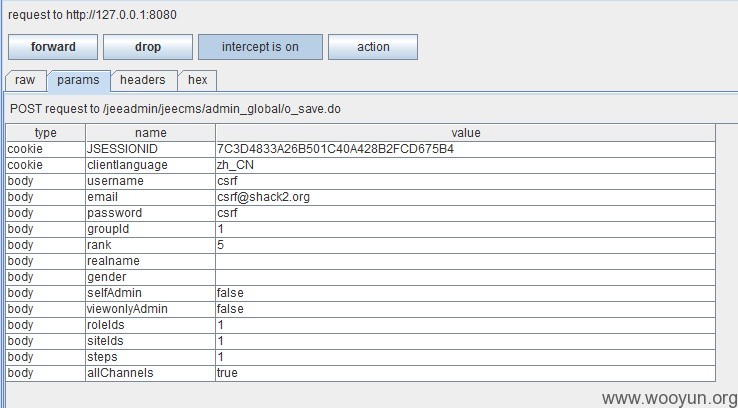Toggle the intercept is on button
This screenshot has width=738, height=408.
click(260, 47)
